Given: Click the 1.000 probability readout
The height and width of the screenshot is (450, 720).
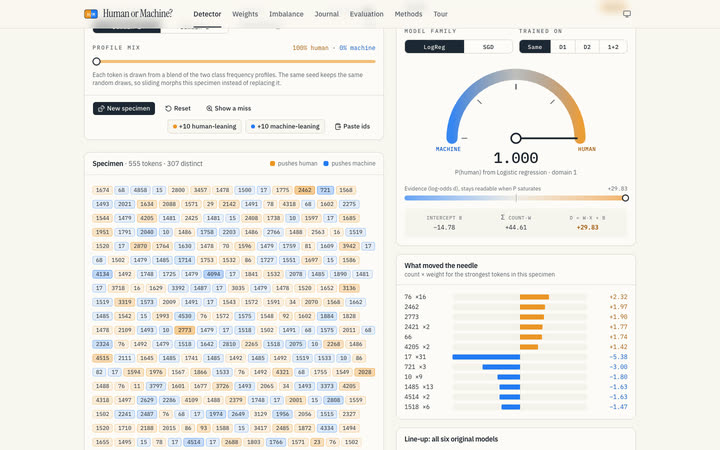Looking at the screenshot, I should [x=516, y=158].
